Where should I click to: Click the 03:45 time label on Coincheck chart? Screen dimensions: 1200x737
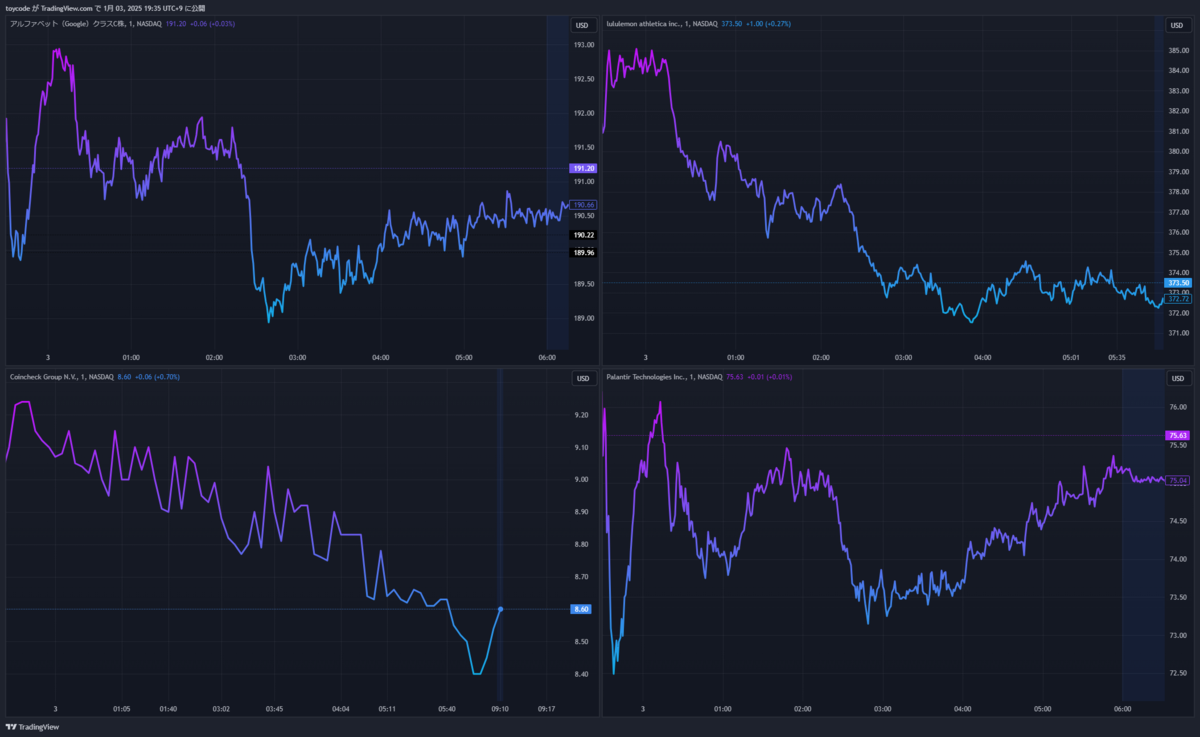[274, 709]
